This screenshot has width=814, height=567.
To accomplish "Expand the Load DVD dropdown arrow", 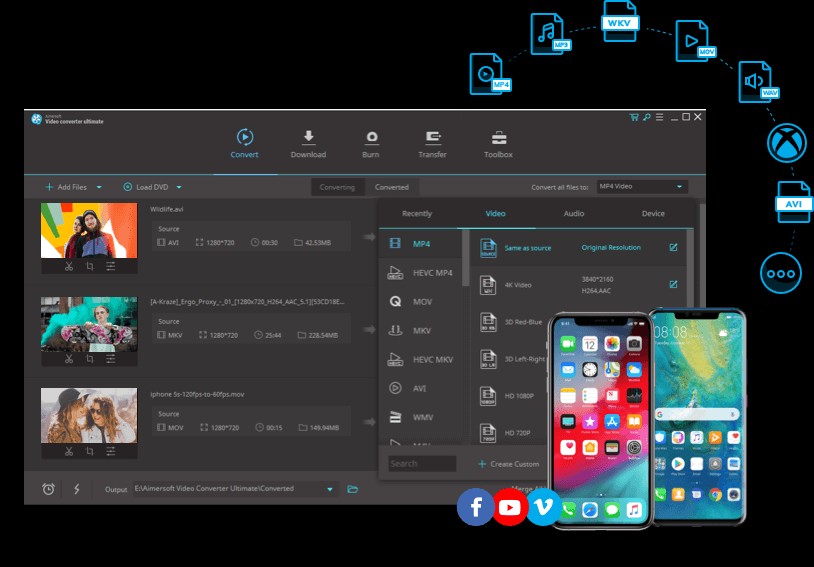I will [x=179, y=187].
